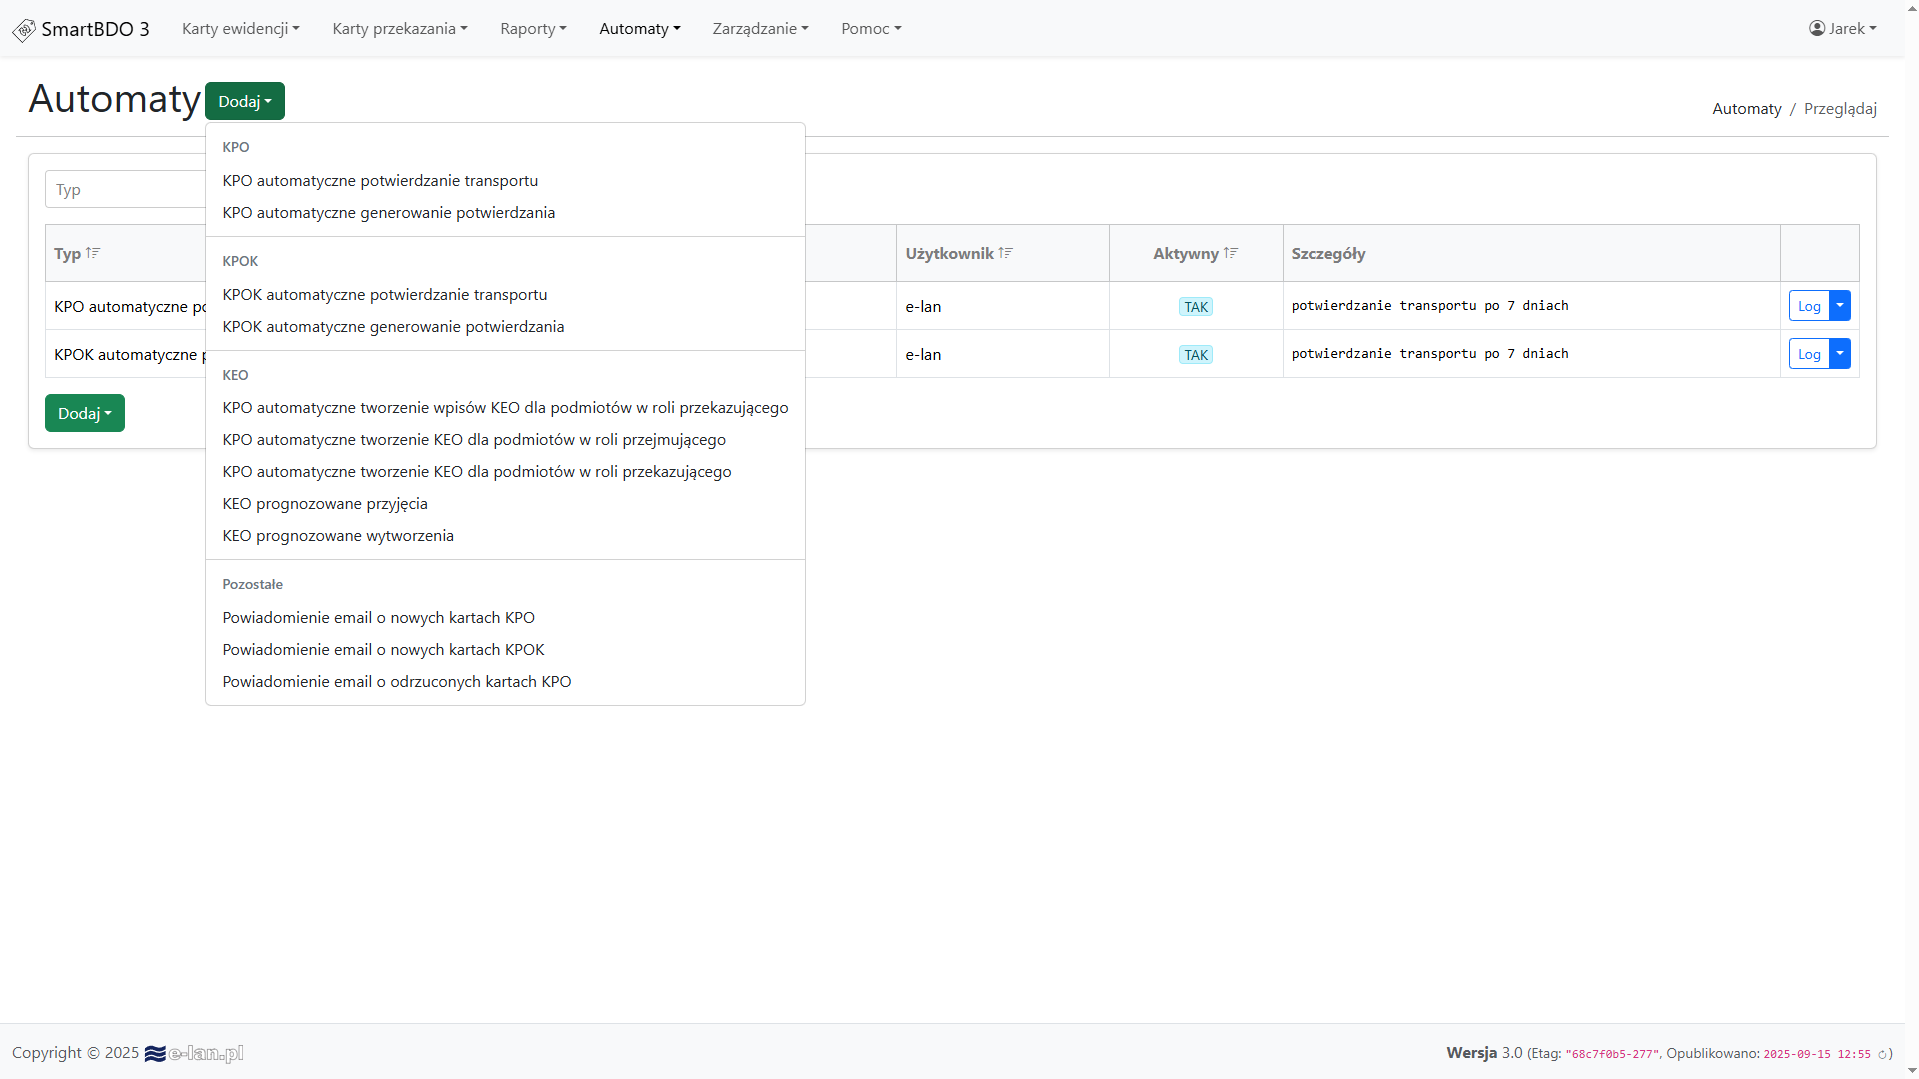Click the e-lan.pl logo in footer
The image size is (1919, 1079).
tap(195, 1053)
